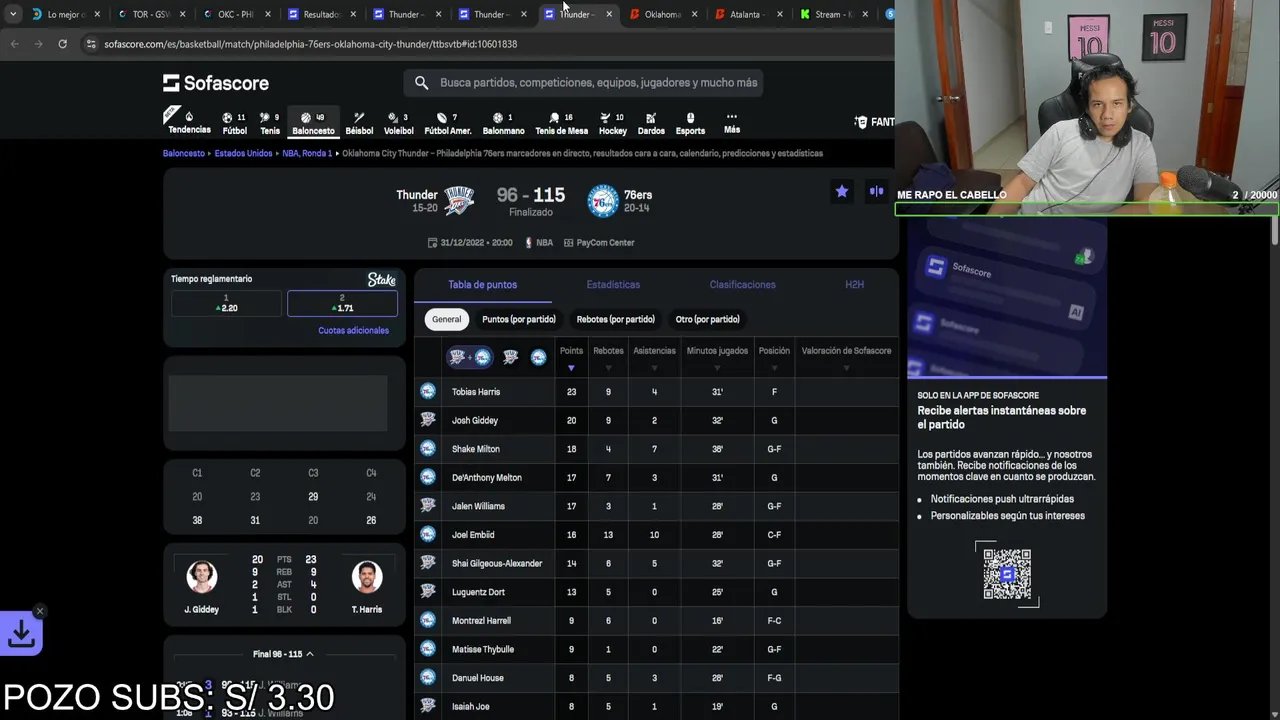The width and height of the screenshot is (1280, 720).
Task: Switch to Clasificaciones tab
Action: (x=742, y=285)
